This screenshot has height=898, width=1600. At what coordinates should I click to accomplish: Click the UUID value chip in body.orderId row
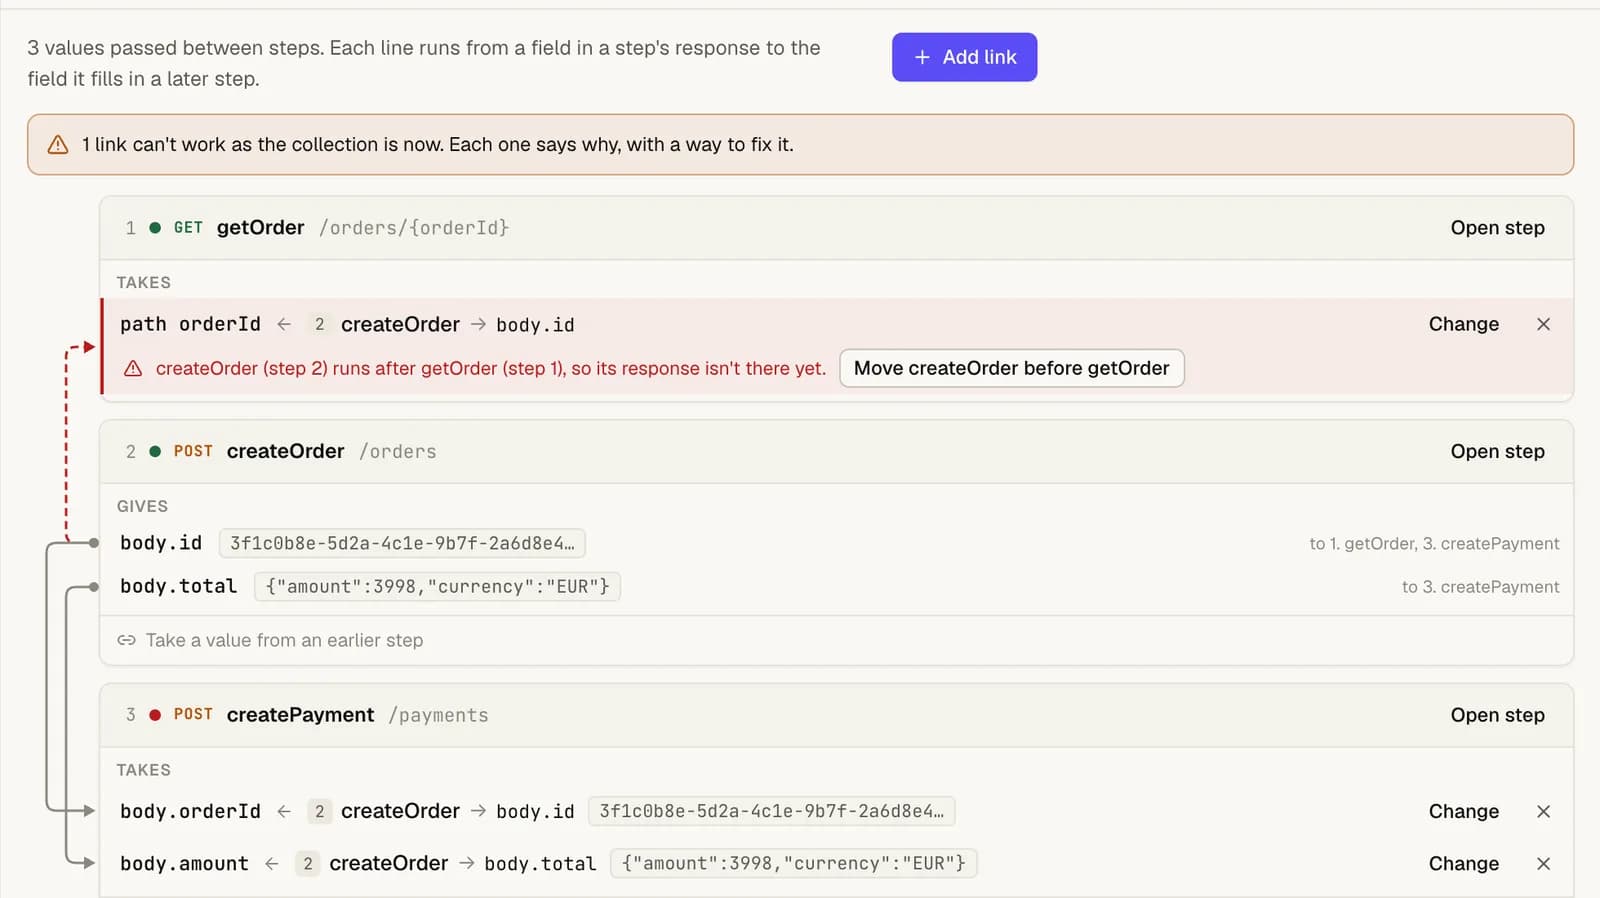pos(771,811)
